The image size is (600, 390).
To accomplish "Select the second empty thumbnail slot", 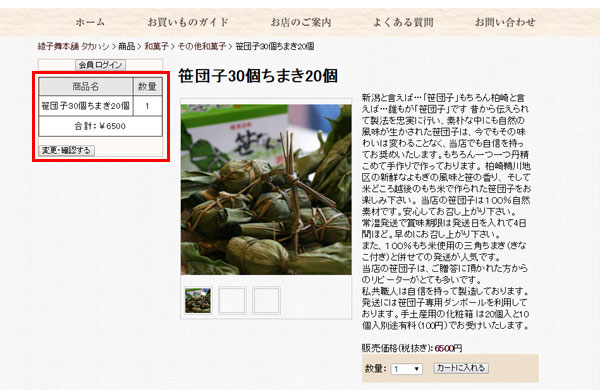I will pos(232,300).
